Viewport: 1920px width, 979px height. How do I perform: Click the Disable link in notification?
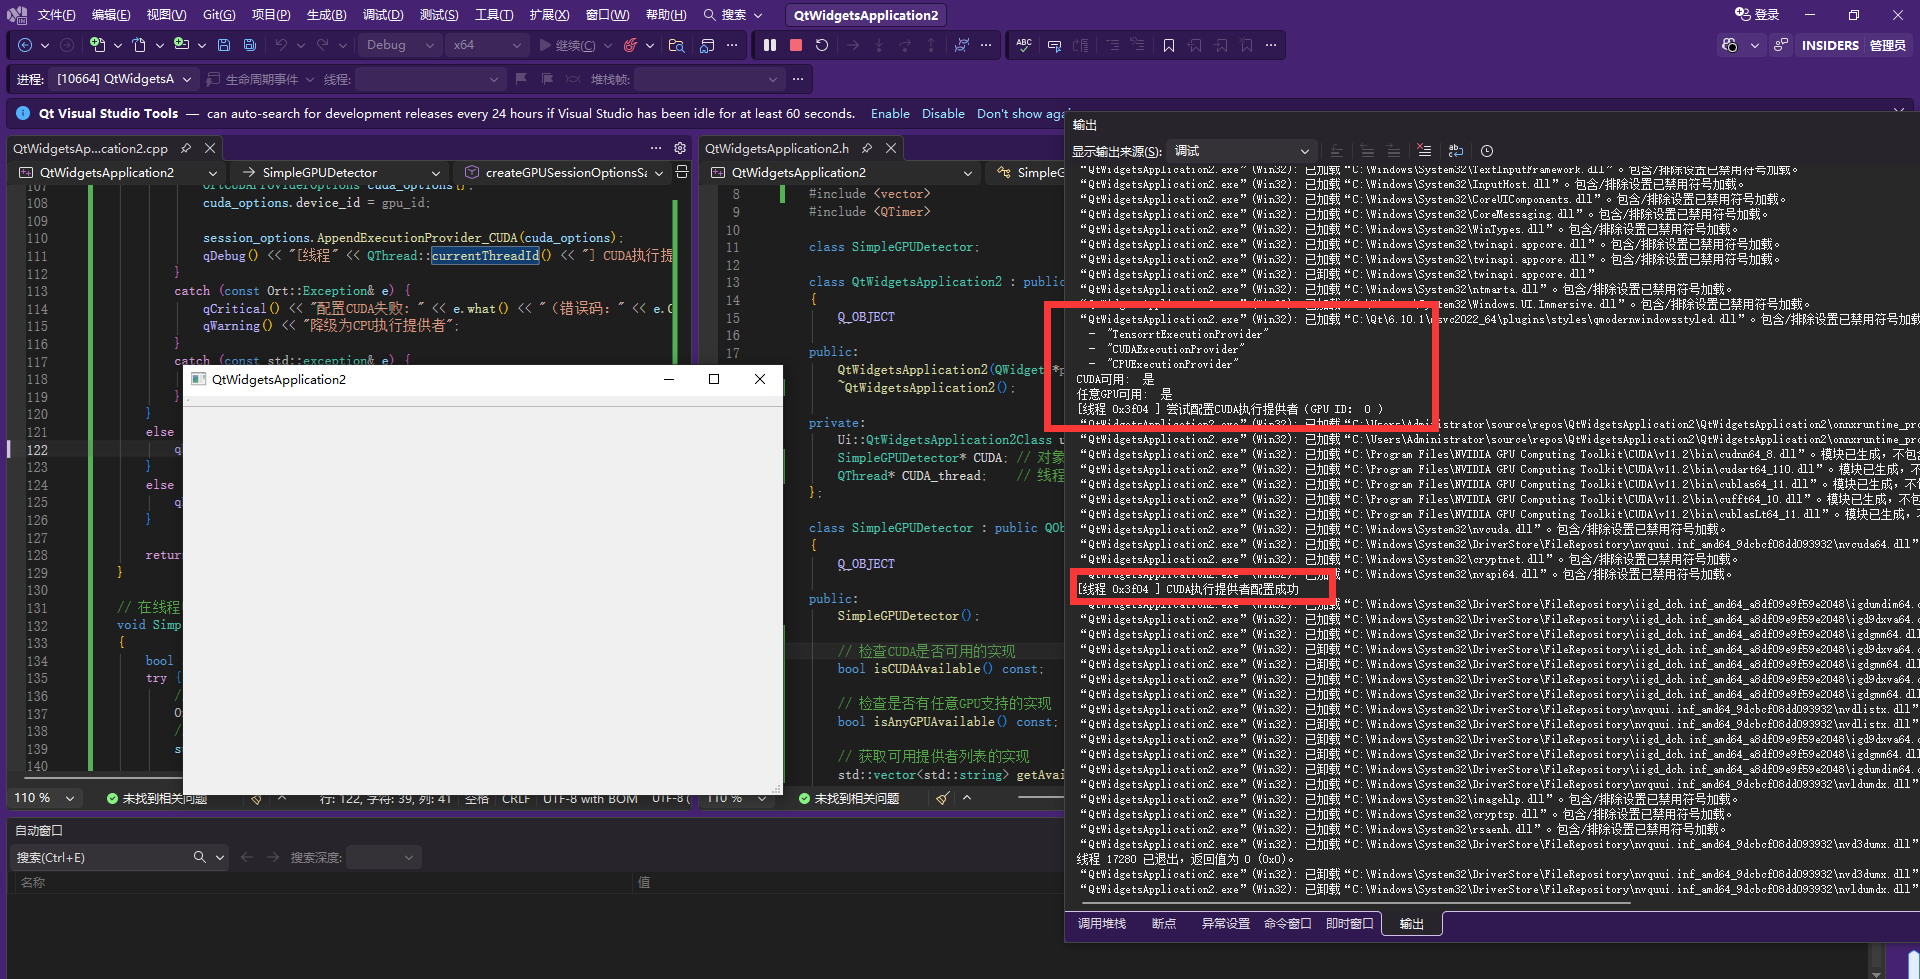[943, 114]
